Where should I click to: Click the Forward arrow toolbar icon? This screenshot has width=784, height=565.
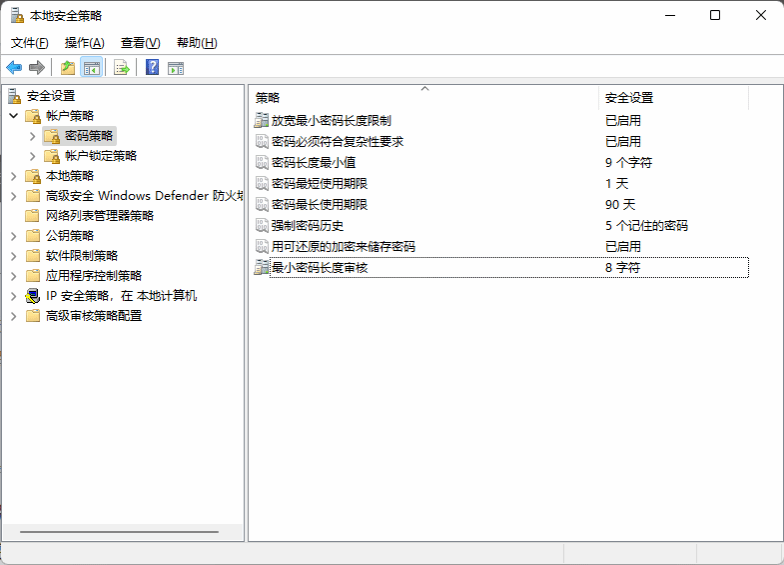[x=37, y=68]
